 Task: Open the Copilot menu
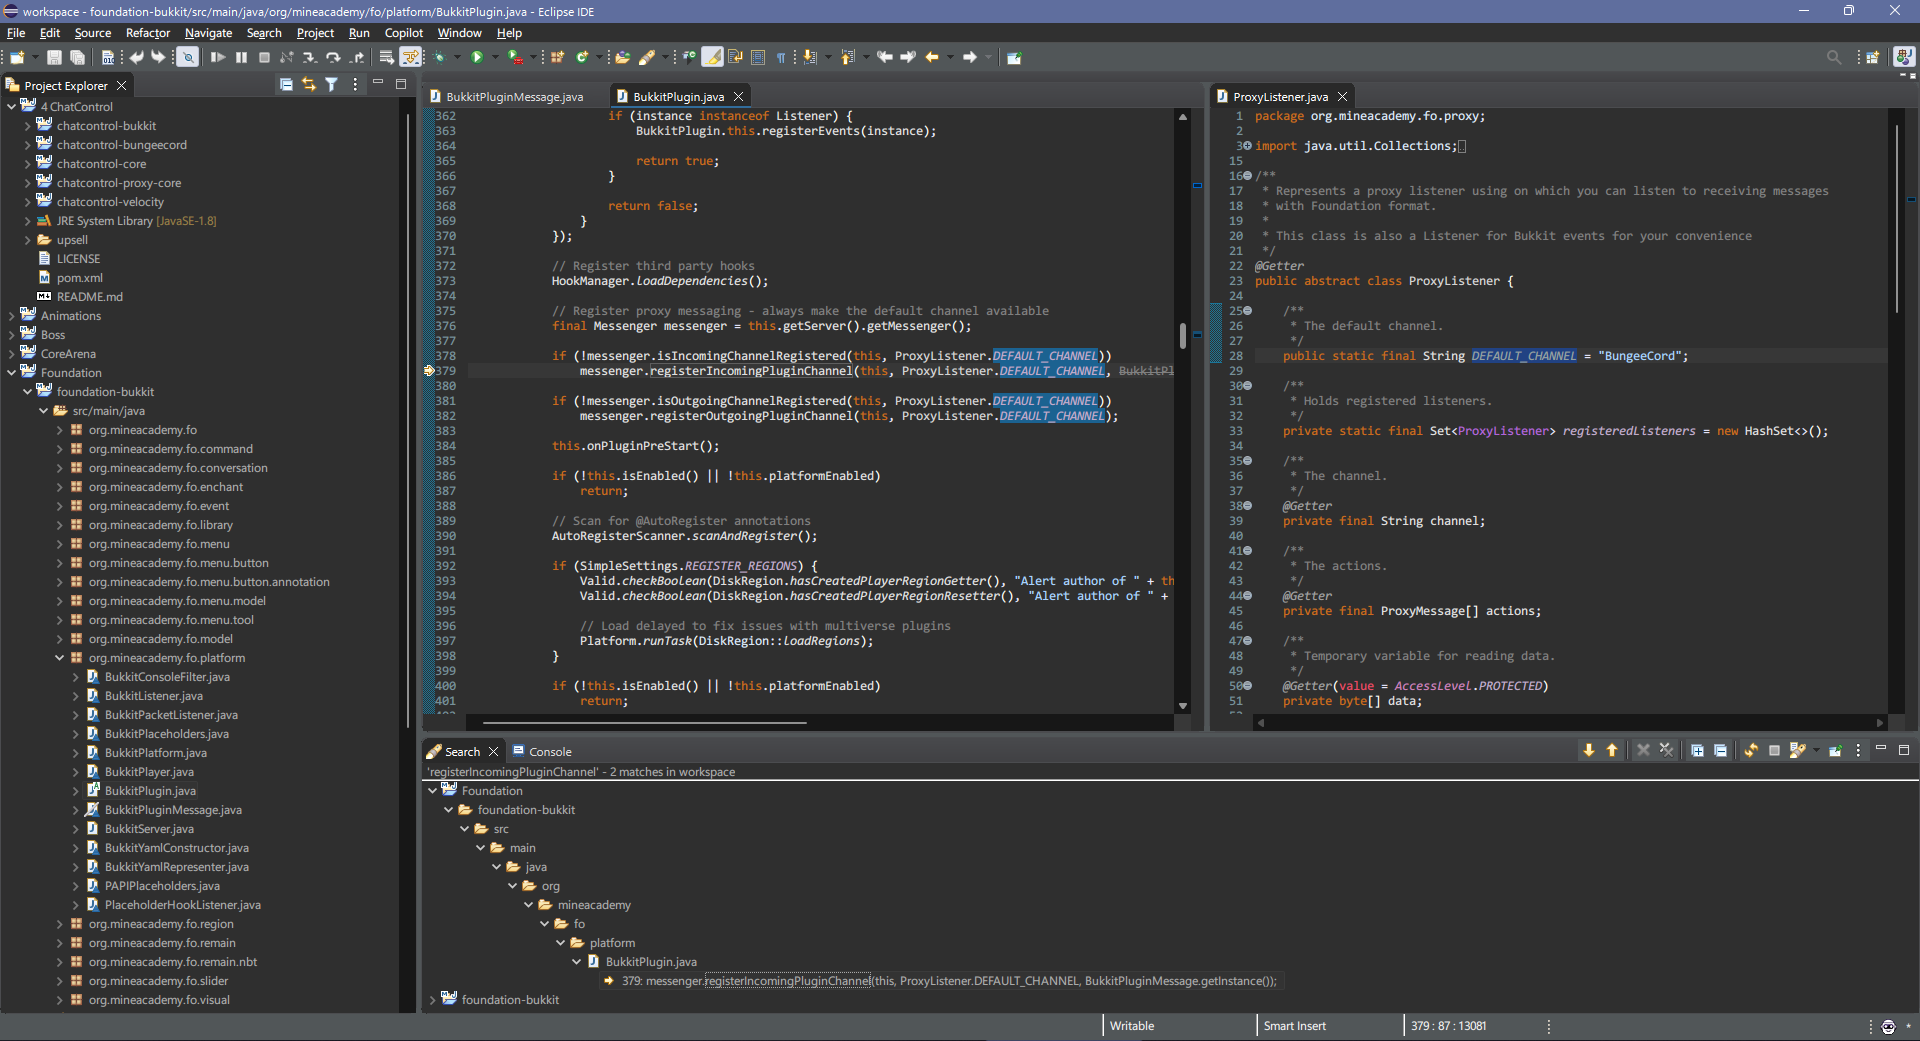coord(404,33)
